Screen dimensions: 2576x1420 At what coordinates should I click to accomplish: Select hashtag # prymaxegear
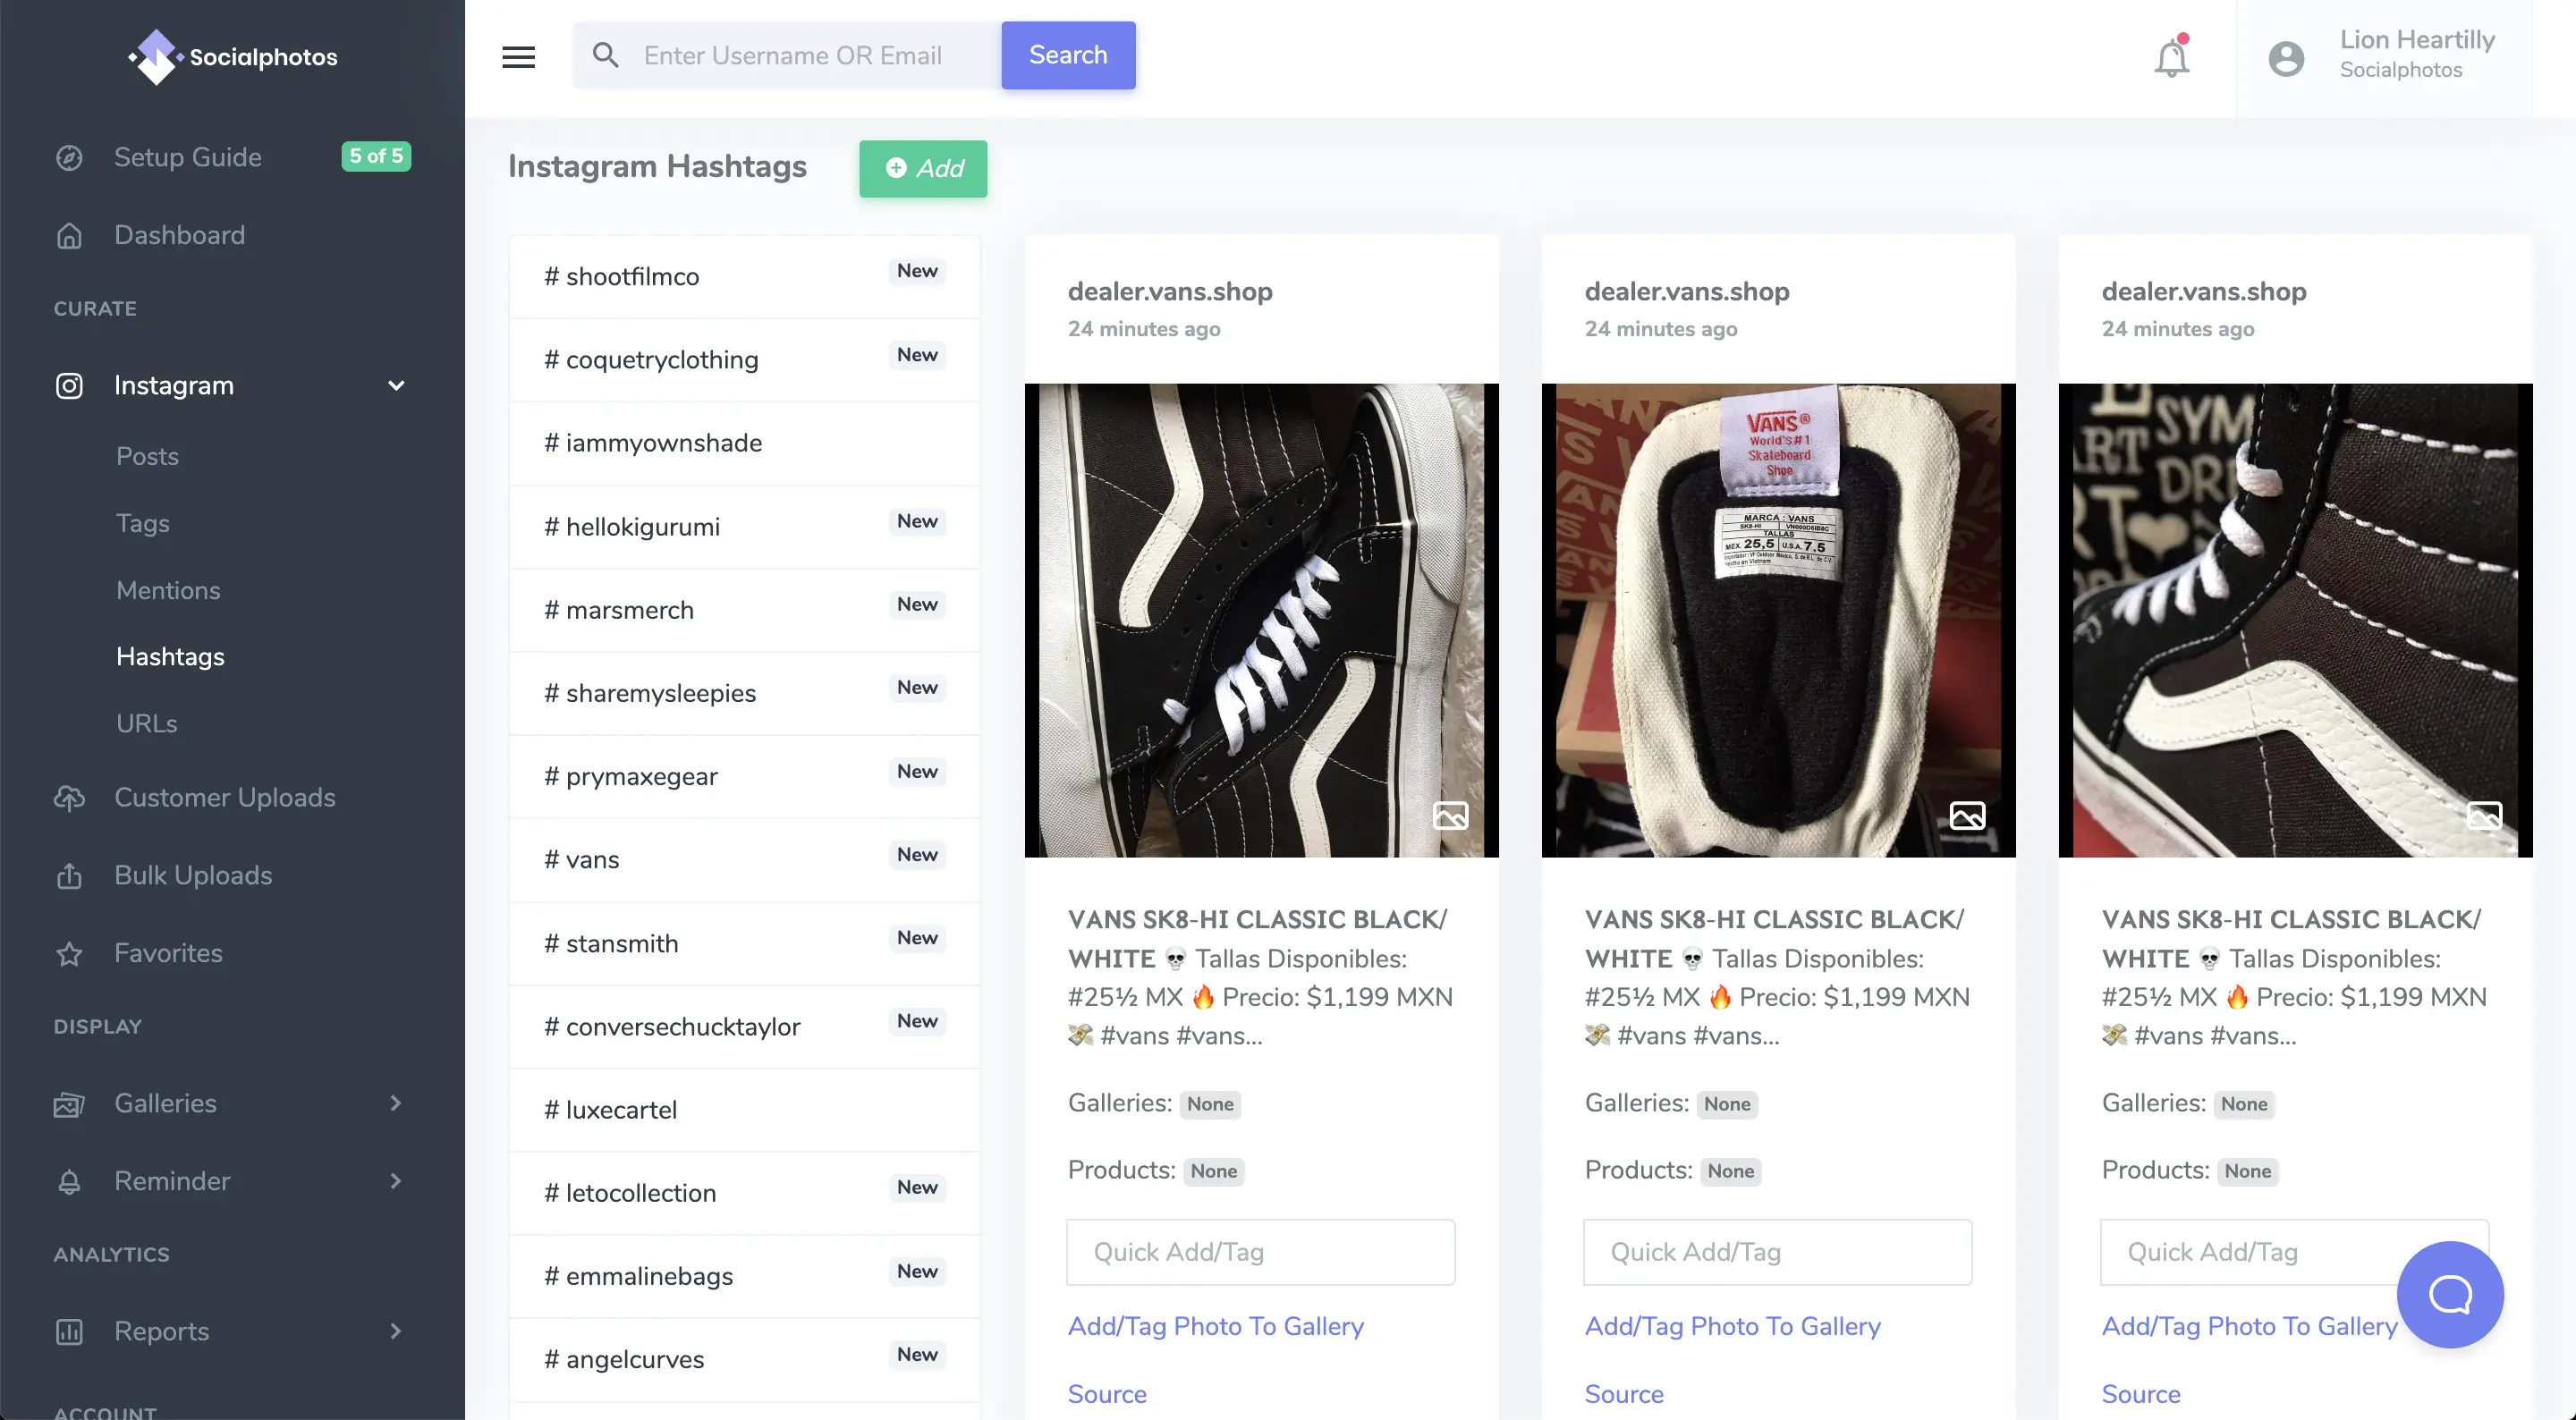(745, 777)
